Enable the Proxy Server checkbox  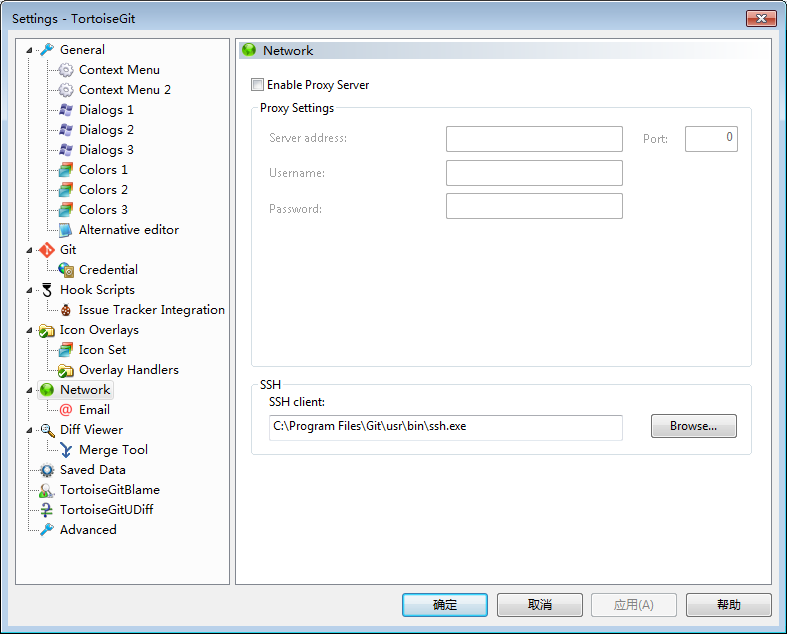tap(258, 85)
